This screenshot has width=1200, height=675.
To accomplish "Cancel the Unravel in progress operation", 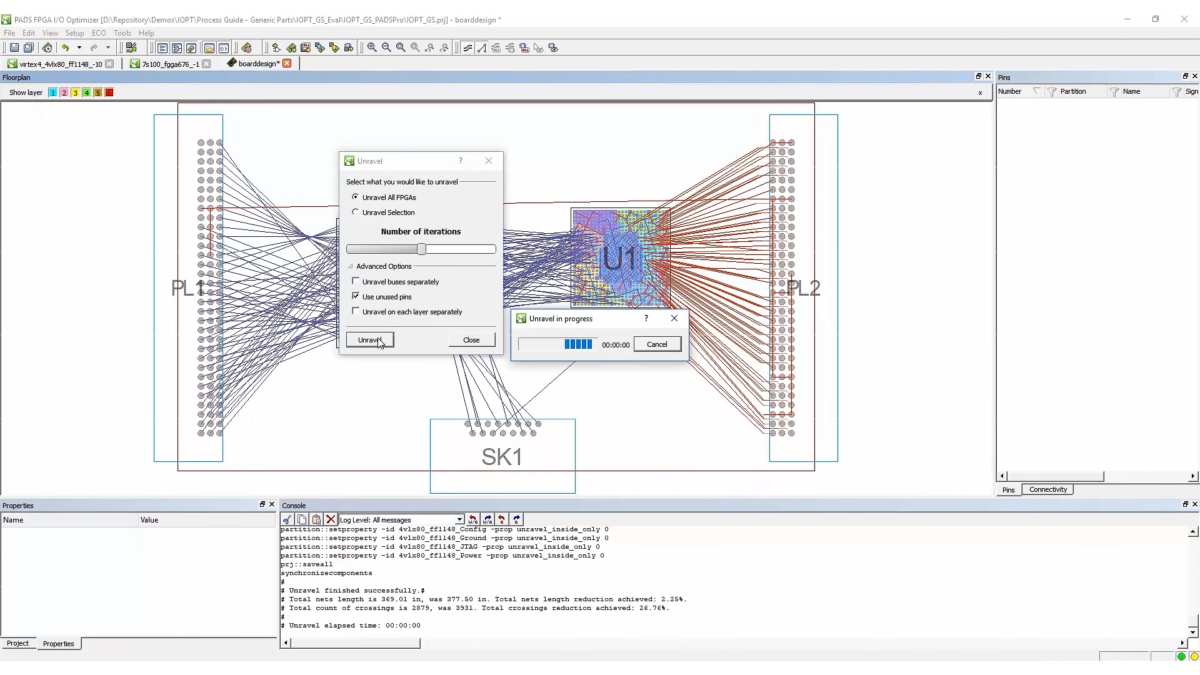I will 657,344.
